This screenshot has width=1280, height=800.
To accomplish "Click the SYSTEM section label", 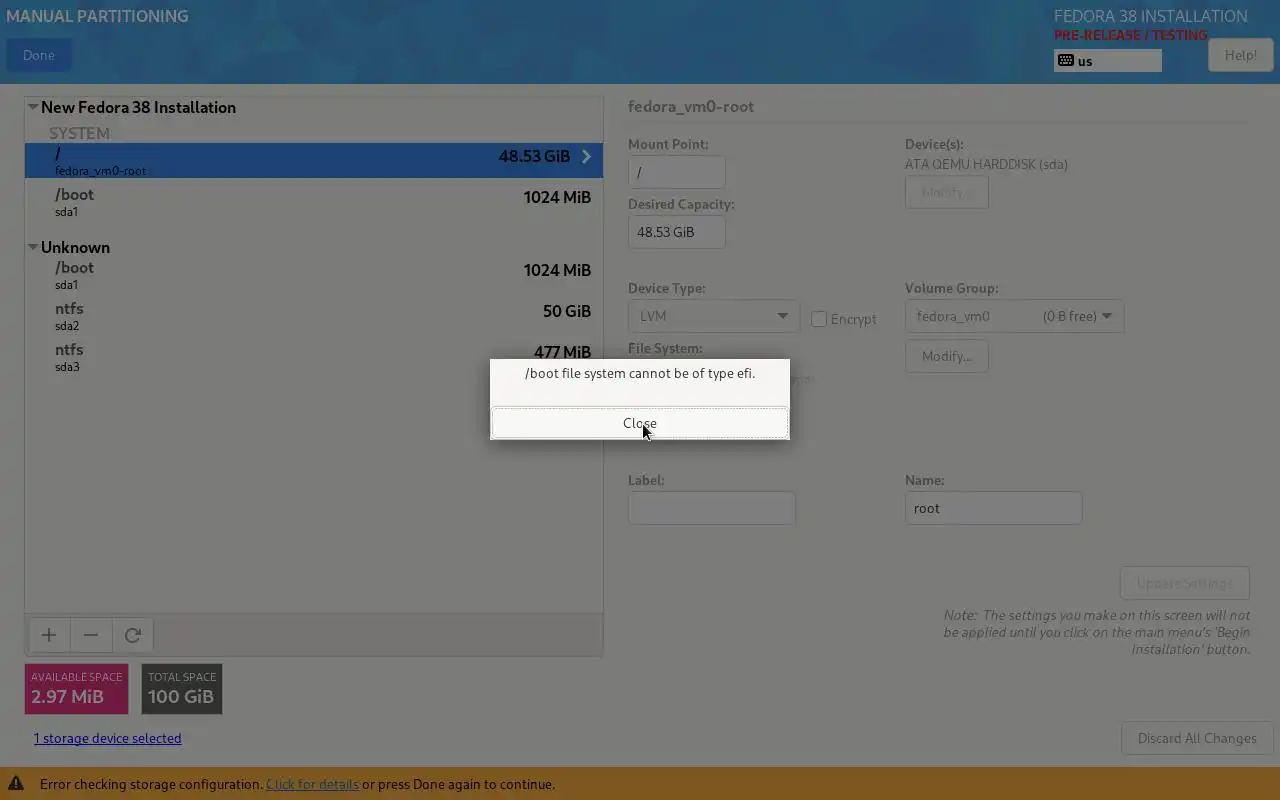I will click(x=79, y=133).
